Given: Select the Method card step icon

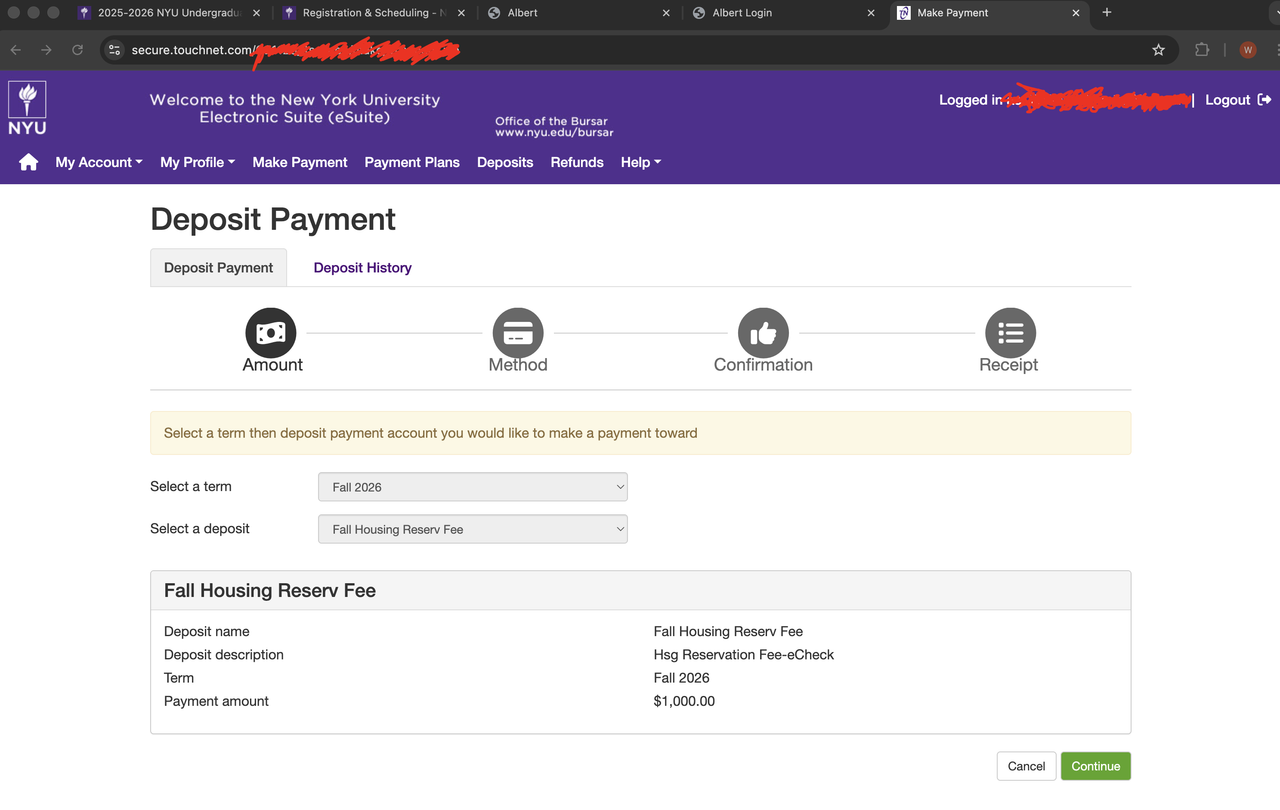Looking at the screenshot, I should 518,332.
